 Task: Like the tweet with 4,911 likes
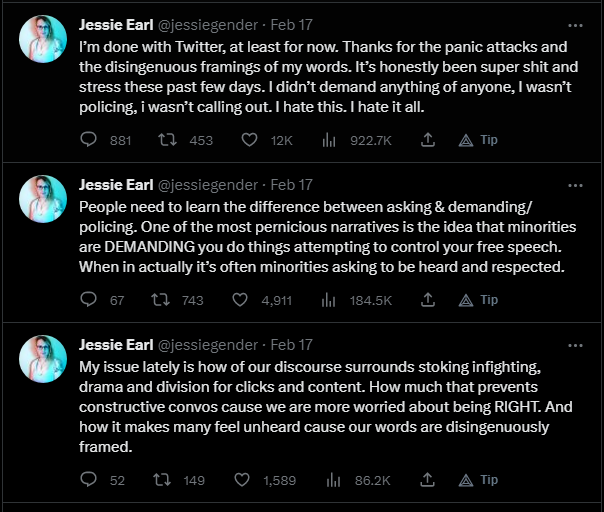240,300
